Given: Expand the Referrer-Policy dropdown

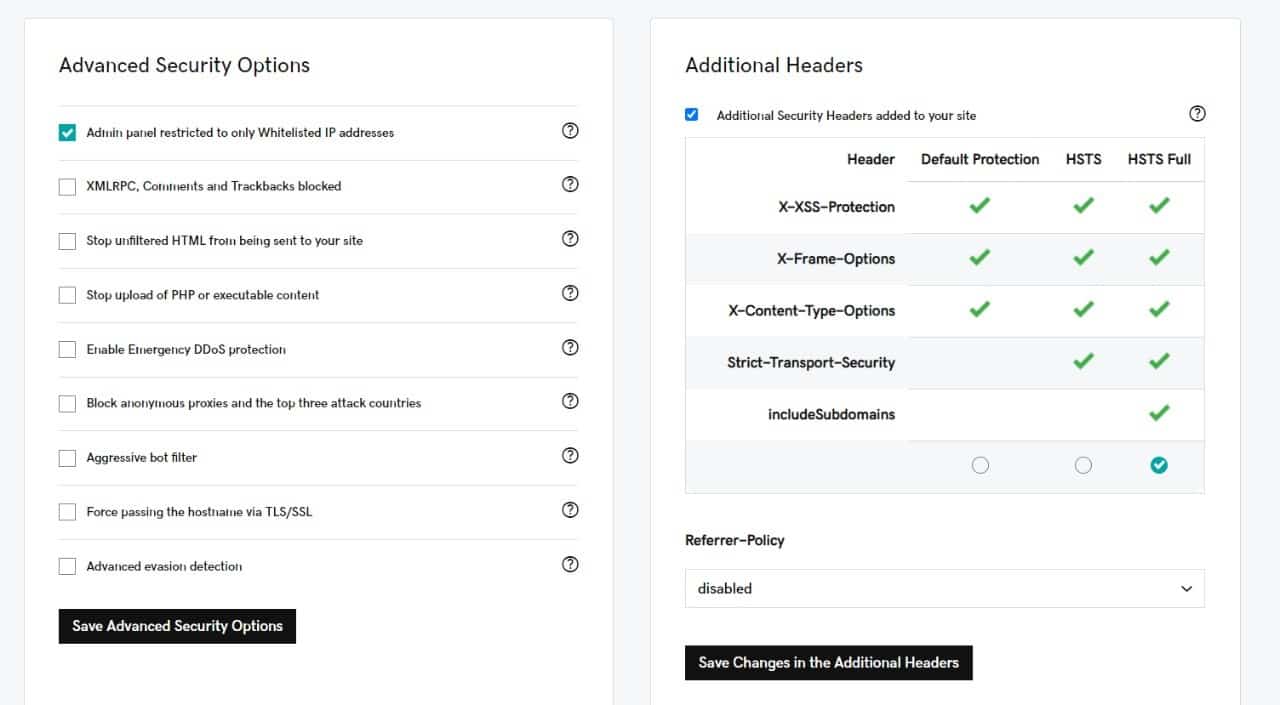Looking at the screenshot, I should [x=945, y=589].
